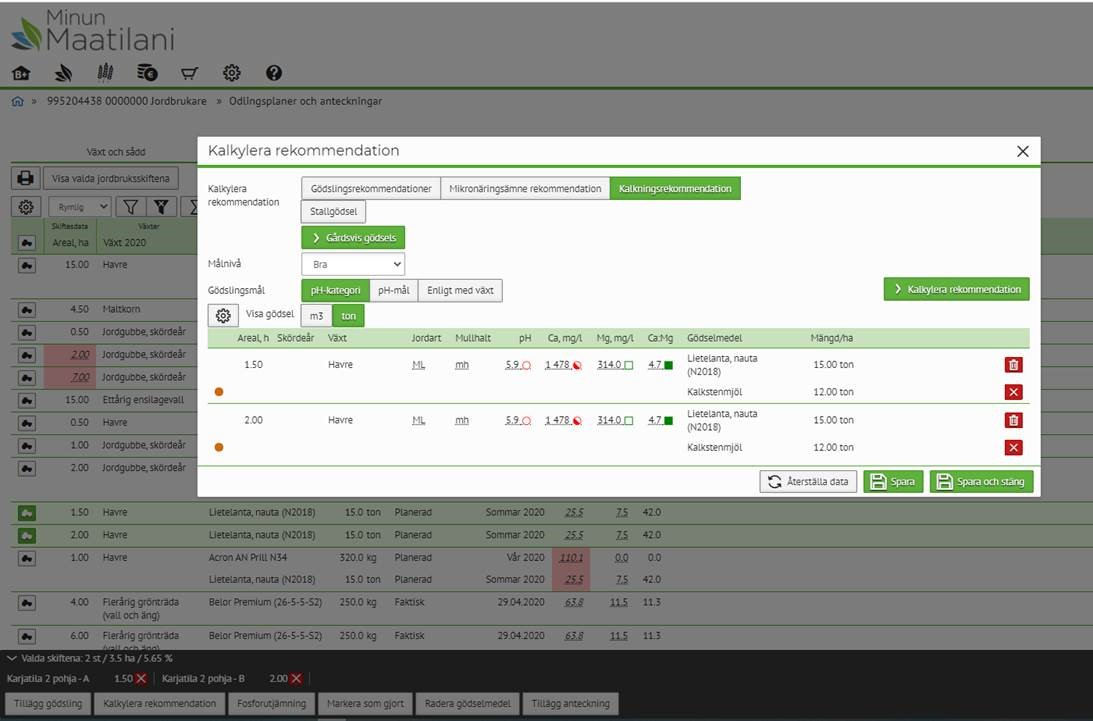
Task: Open the Målnivå dropdown showing Bra
Action: pyautogui.click(x=353, y=264)
